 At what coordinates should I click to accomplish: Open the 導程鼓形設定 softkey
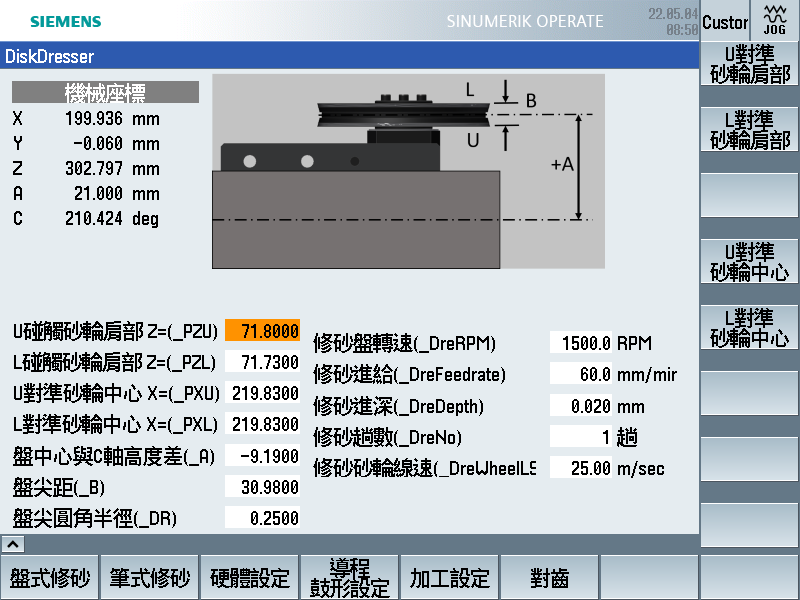pos(349,578)
